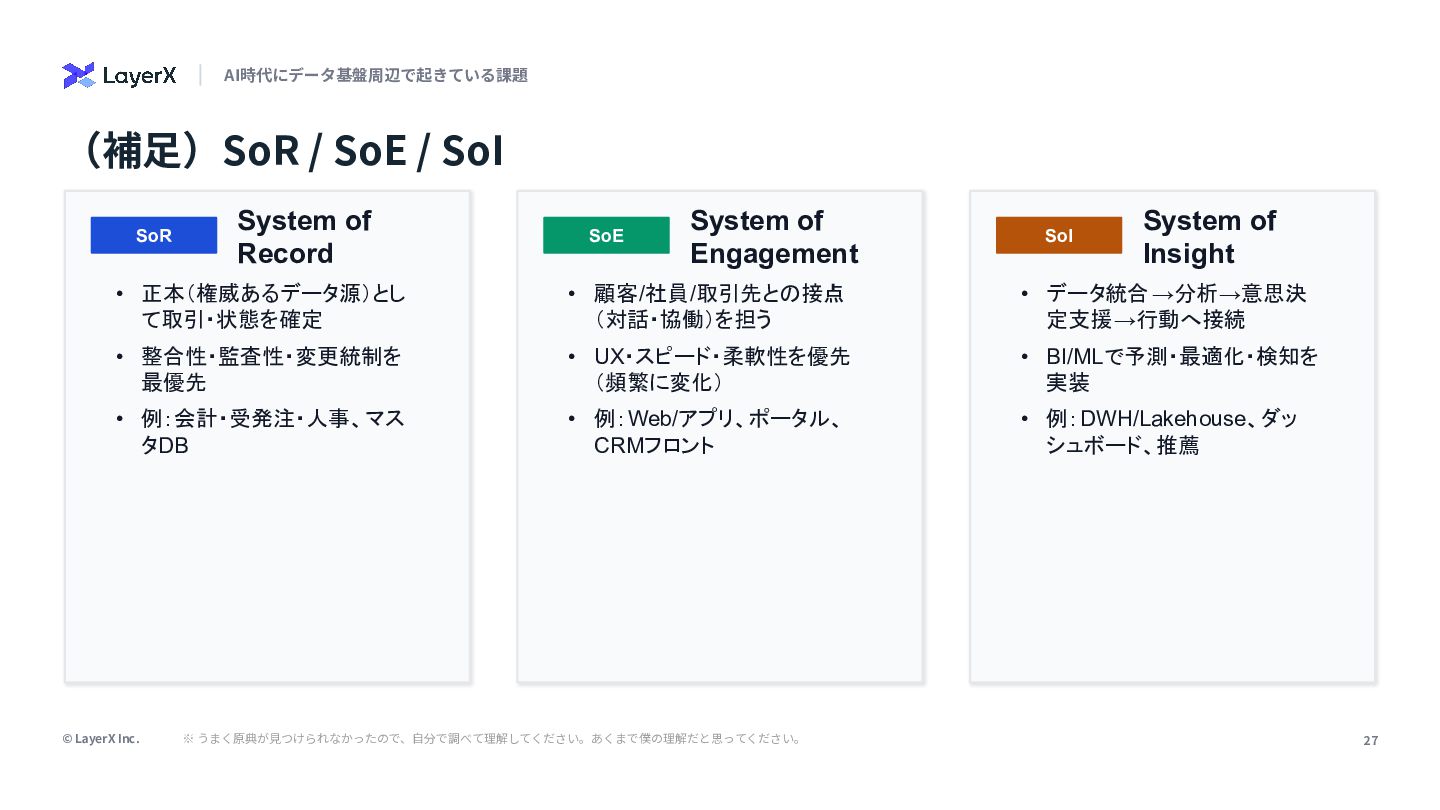Click the AI時代にデータ基盤 header subtitle
Viewport: 1440px width, 810px height.
click(375, 75)
